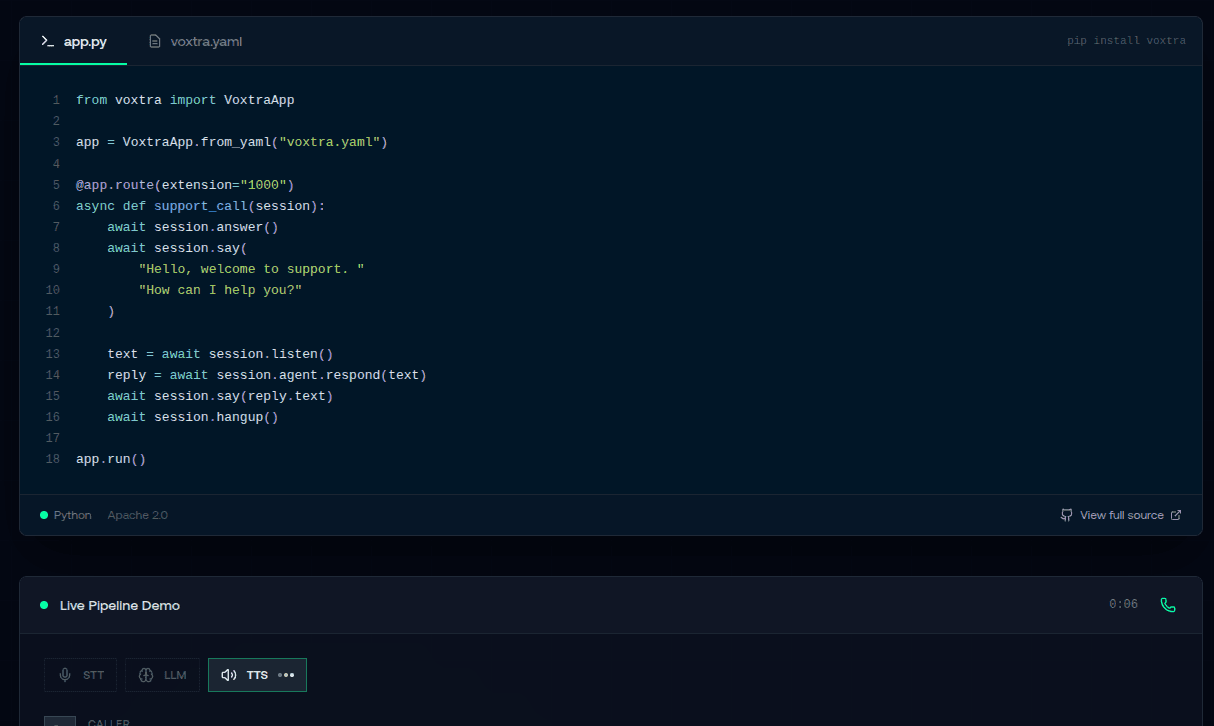Click the pip install voxtra command text

coord(1126,41)
